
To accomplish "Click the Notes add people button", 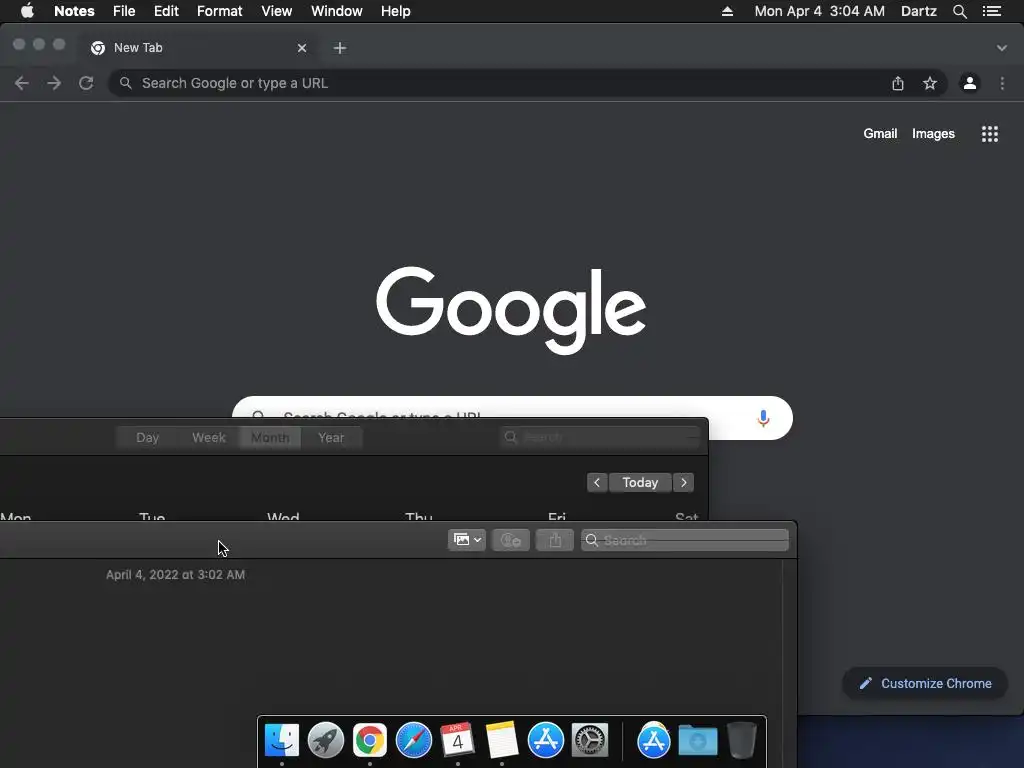I will 510,540.
